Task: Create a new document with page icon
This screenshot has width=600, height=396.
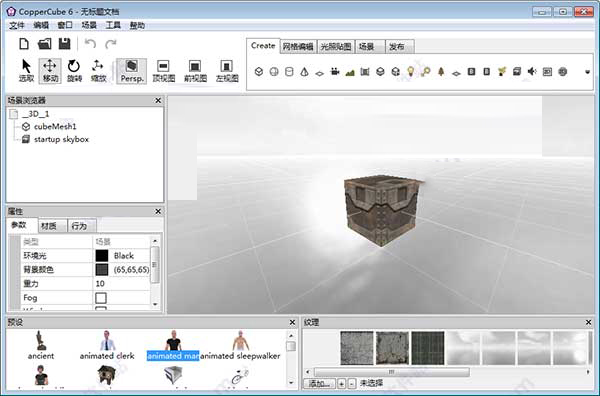Action: [x=24, y=44]
